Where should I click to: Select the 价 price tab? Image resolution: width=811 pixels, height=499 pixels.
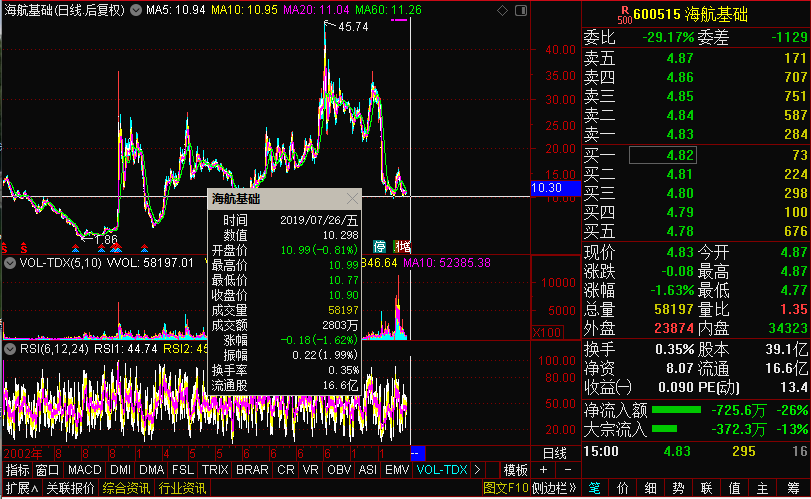(x=622, y=488)
